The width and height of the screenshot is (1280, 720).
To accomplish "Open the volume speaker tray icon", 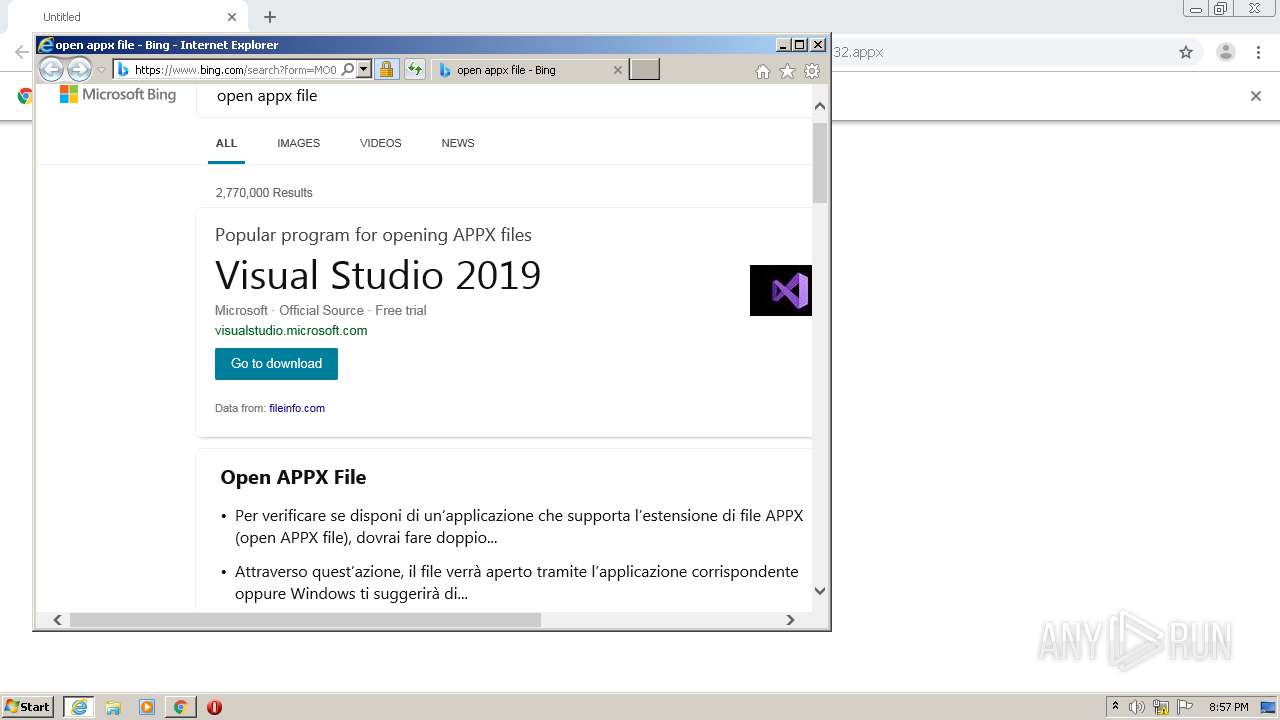I will coord(1137,707).
